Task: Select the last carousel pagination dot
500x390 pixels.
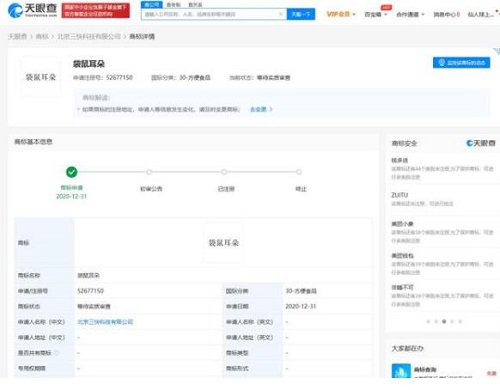Action: pos(460,321)
